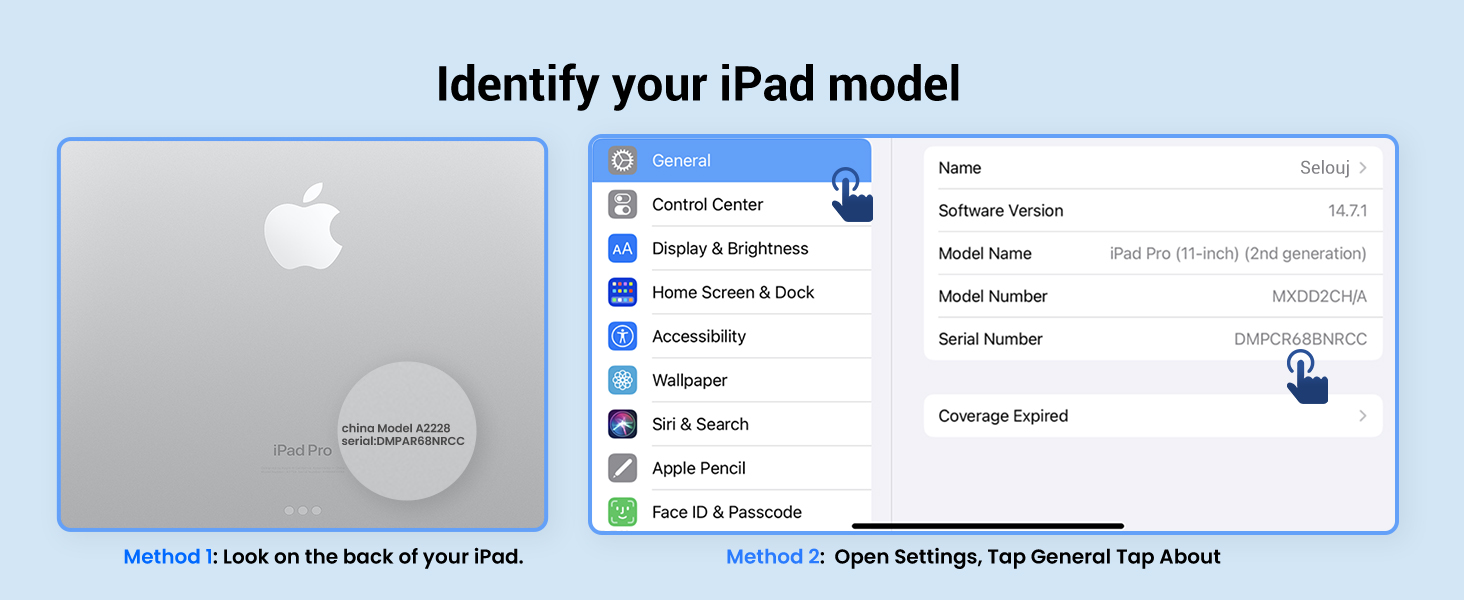Open Wallpaper settings
This screenshot has width=1464, height=600.
732,380
